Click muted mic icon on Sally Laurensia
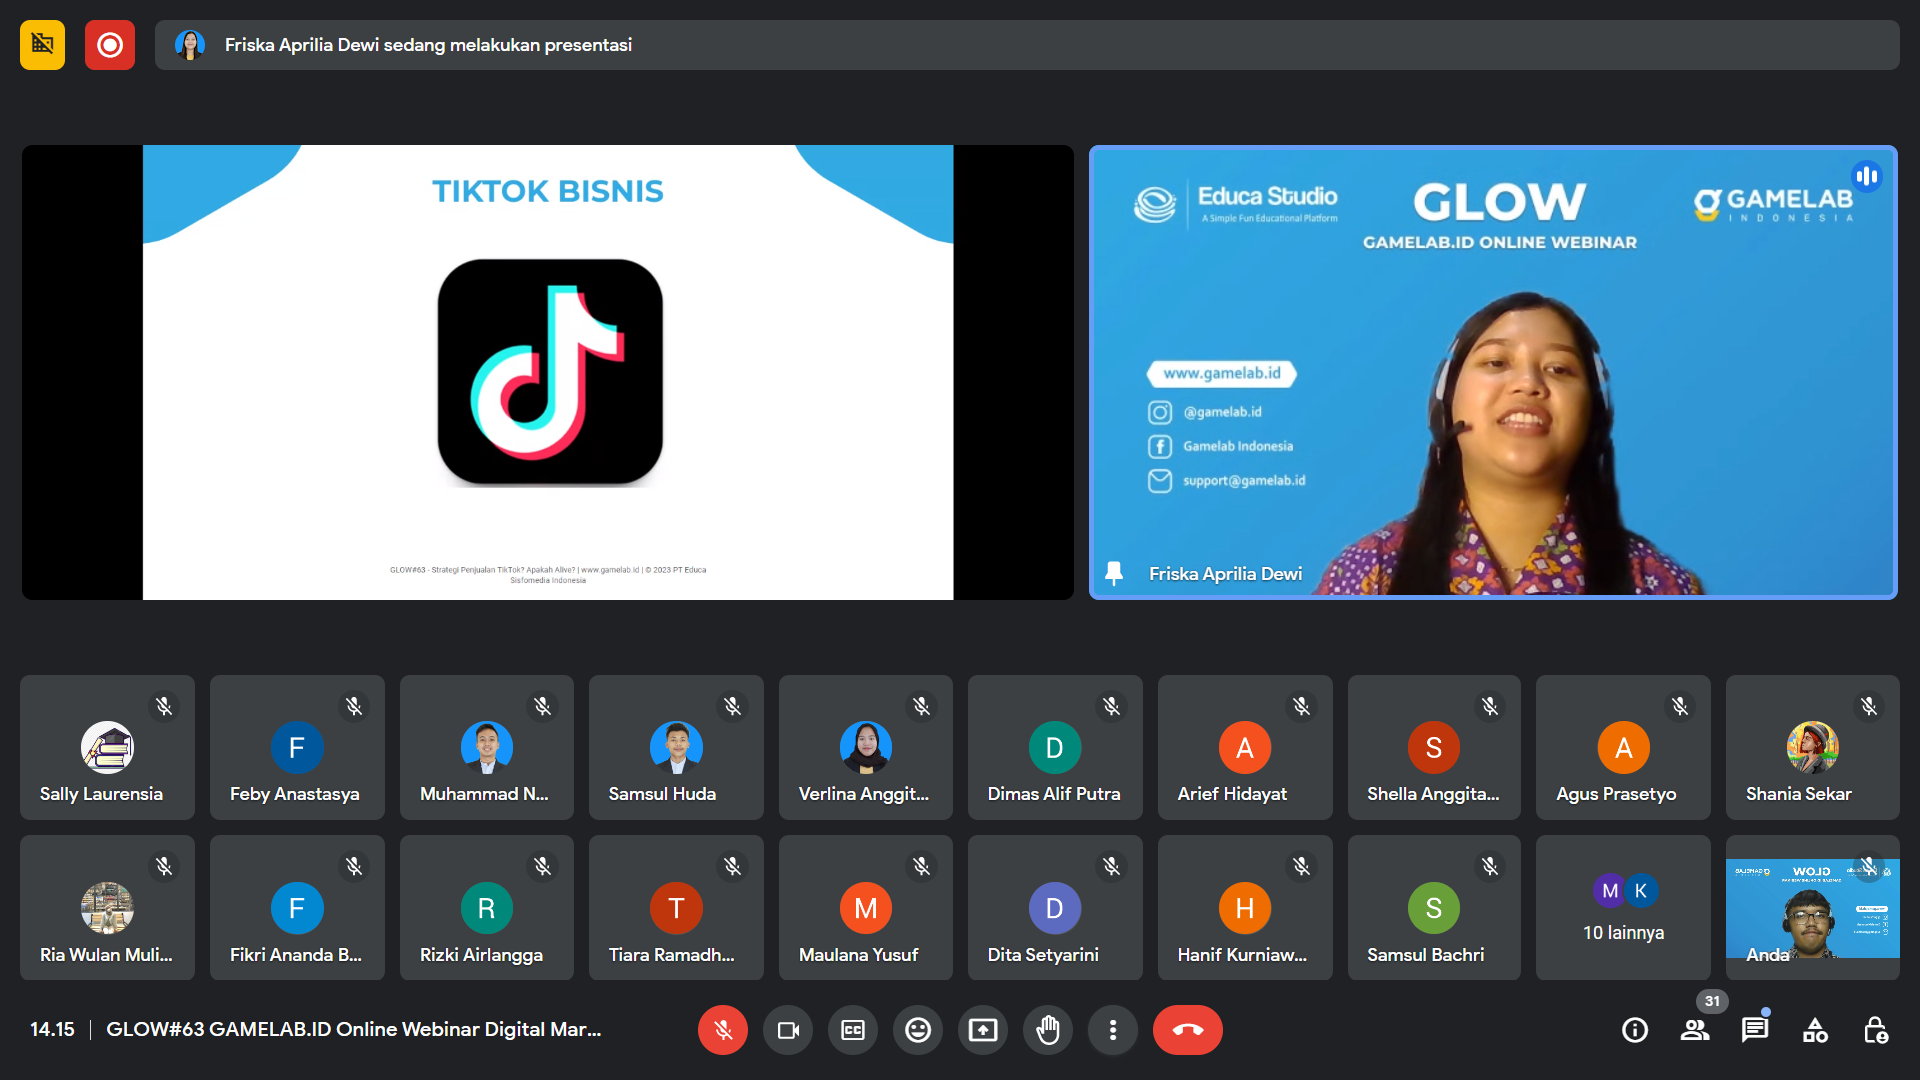This screenshot has height=1080, width=1920. [x=164, y=706]
